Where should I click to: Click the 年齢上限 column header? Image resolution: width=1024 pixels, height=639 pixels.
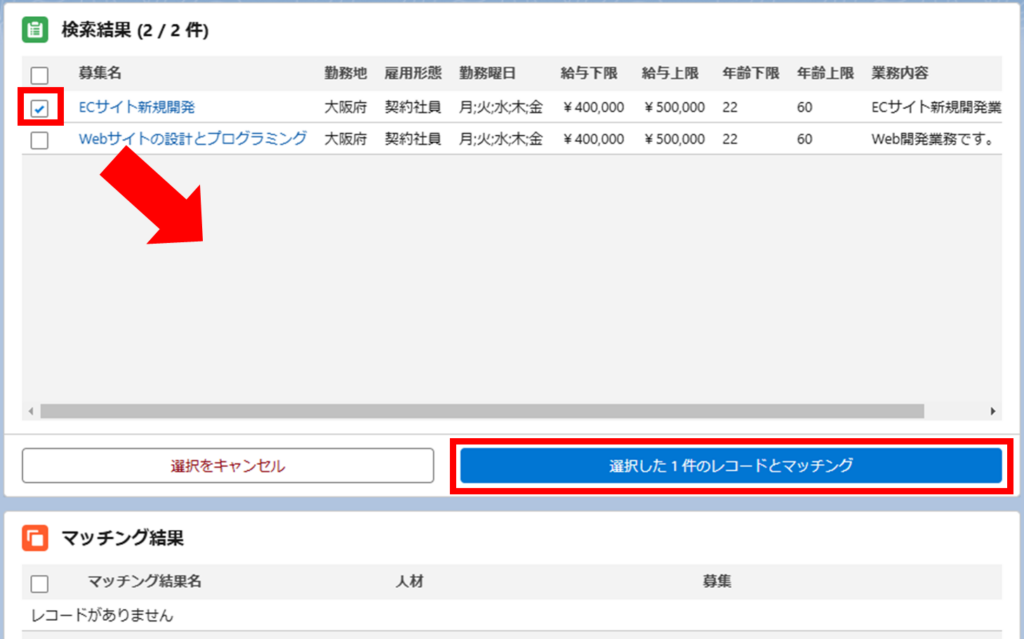point(825,74)
